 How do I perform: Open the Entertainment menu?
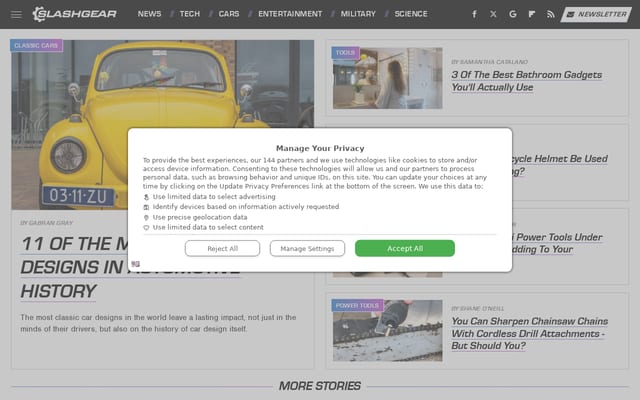click(290, 14)
